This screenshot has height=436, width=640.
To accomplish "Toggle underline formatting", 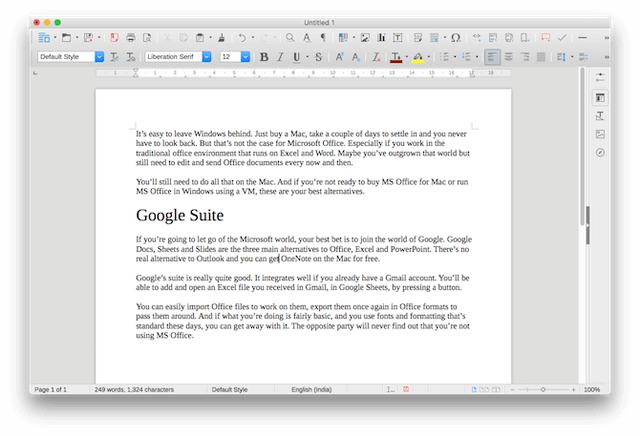I will coord(297,57).
